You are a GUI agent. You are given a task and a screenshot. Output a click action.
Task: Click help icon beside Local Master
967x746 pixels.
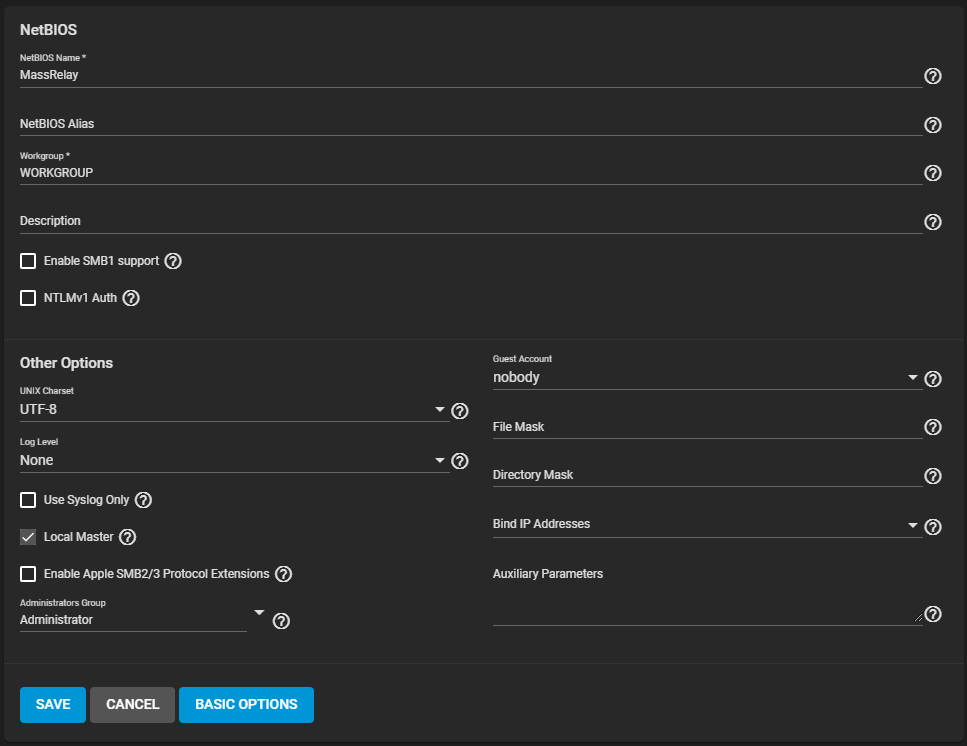point(127,537)
